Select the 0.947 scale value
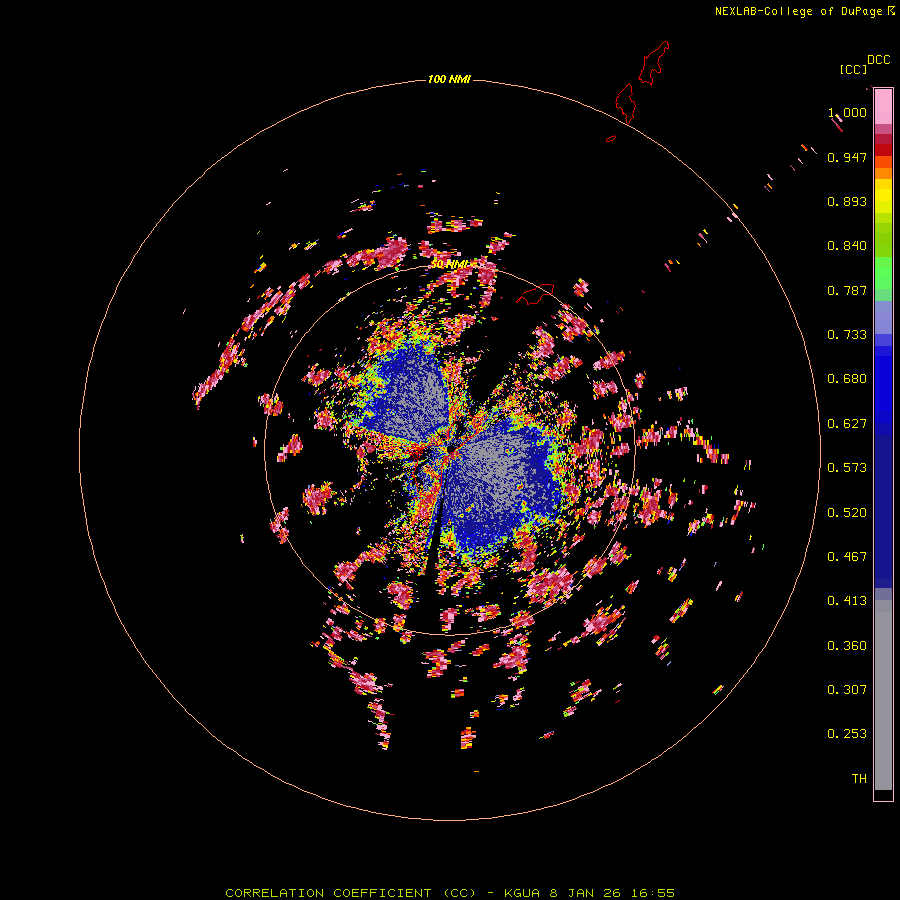 click(847, 157)
